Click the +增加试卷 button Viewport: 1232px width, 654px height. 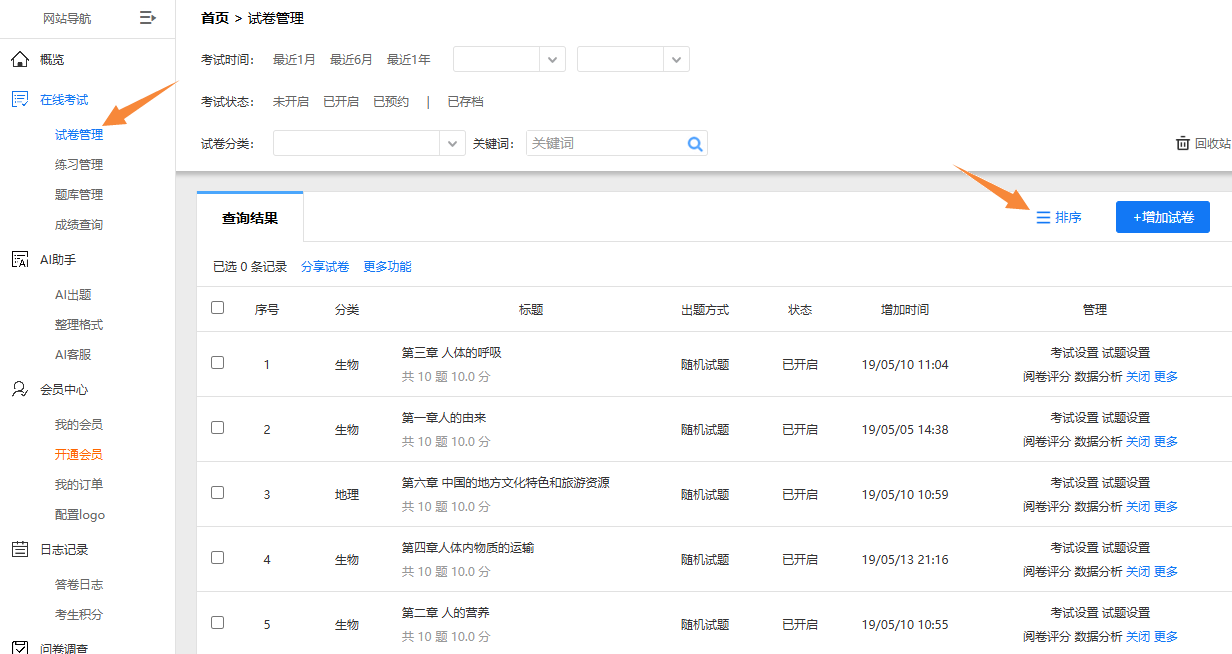1163,217
